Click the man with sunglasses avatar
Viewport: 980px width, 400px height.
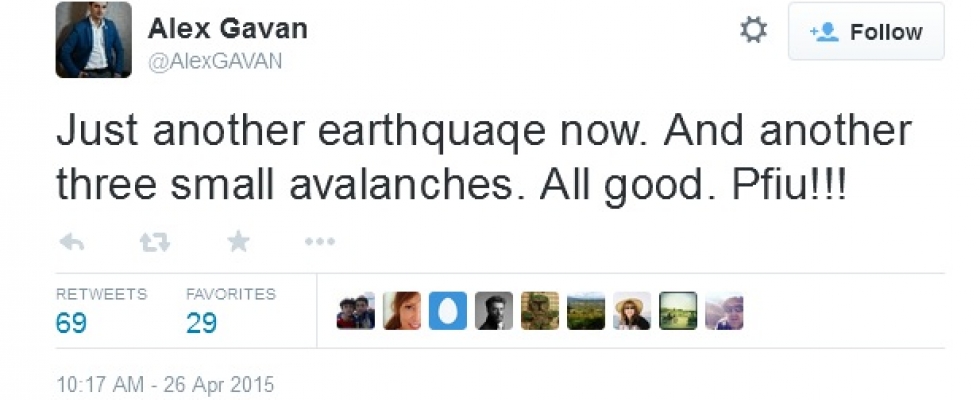point(724,311)
